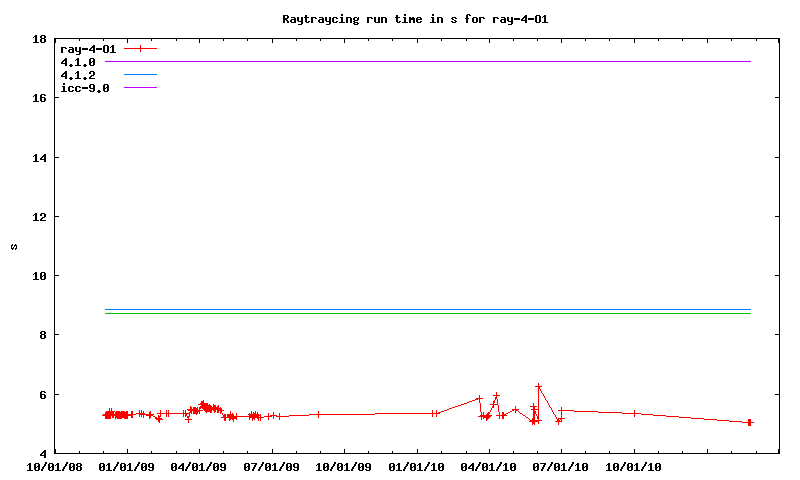Click the 10/01/08 x-axis date label
Image resolution: width=800 pixels, height=480 pixels.
[x=54, y=466]
